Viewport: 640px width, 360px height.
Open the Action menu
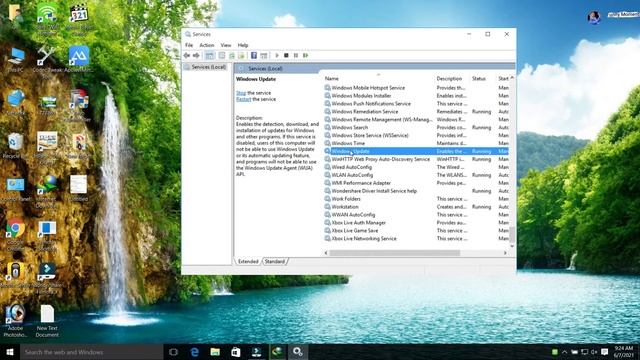click(x=207, y=45)
